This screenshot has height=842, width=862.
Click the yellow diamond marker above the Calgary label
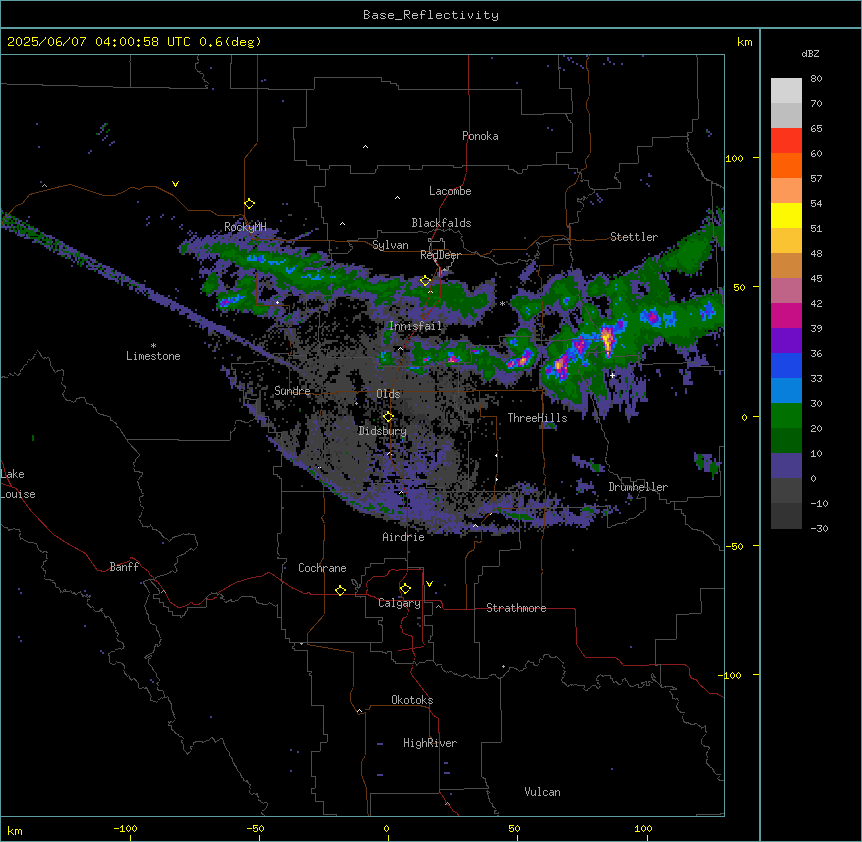pyautogui.click(x=405, y=589)
